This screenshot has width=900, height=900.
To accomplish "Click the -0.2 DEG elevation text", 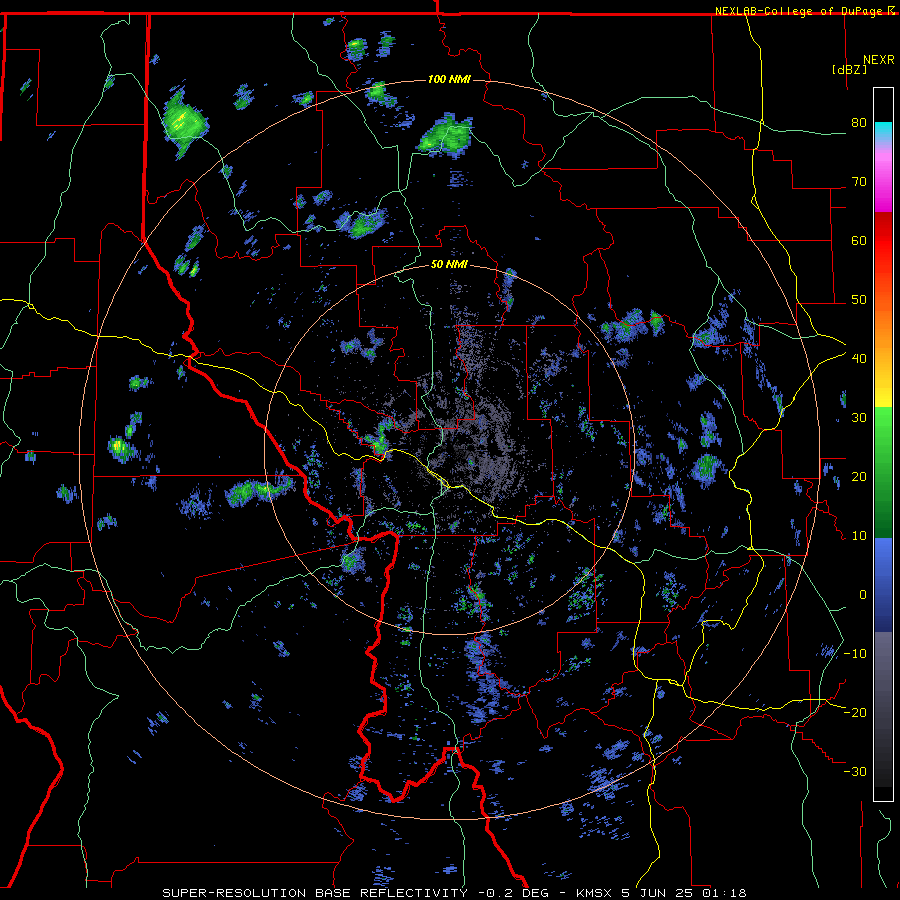I will click(513, 893).
